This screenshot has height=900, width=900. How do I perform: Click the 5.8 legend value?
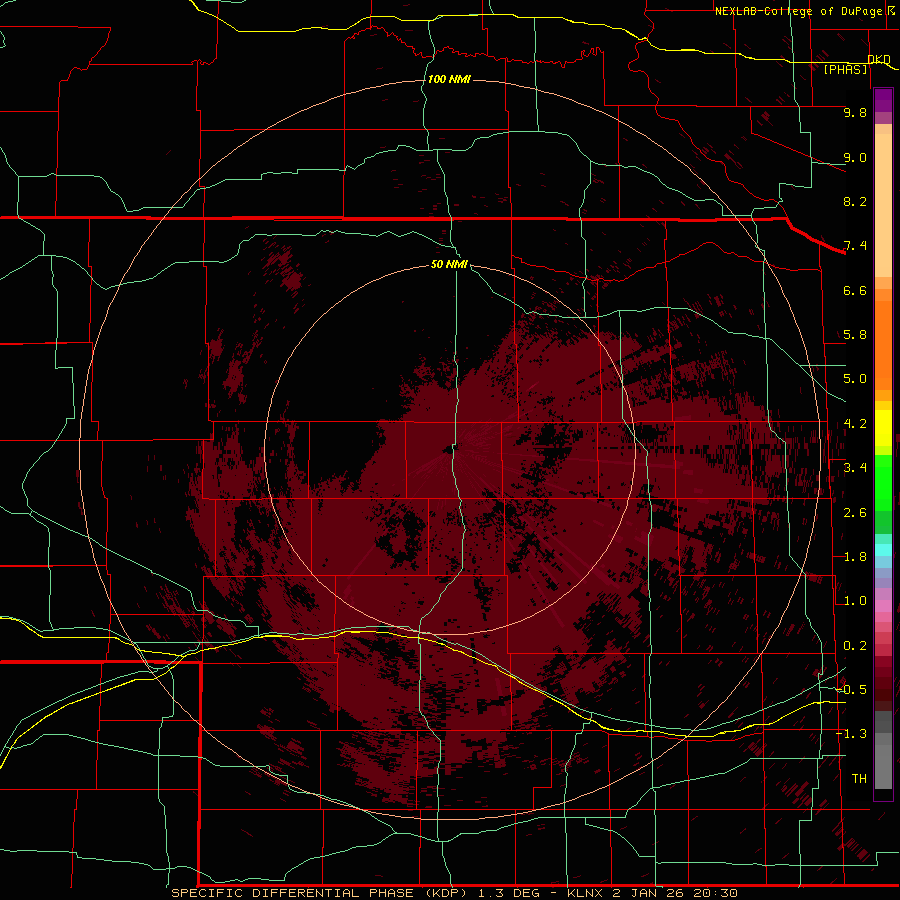coord(855,335)
